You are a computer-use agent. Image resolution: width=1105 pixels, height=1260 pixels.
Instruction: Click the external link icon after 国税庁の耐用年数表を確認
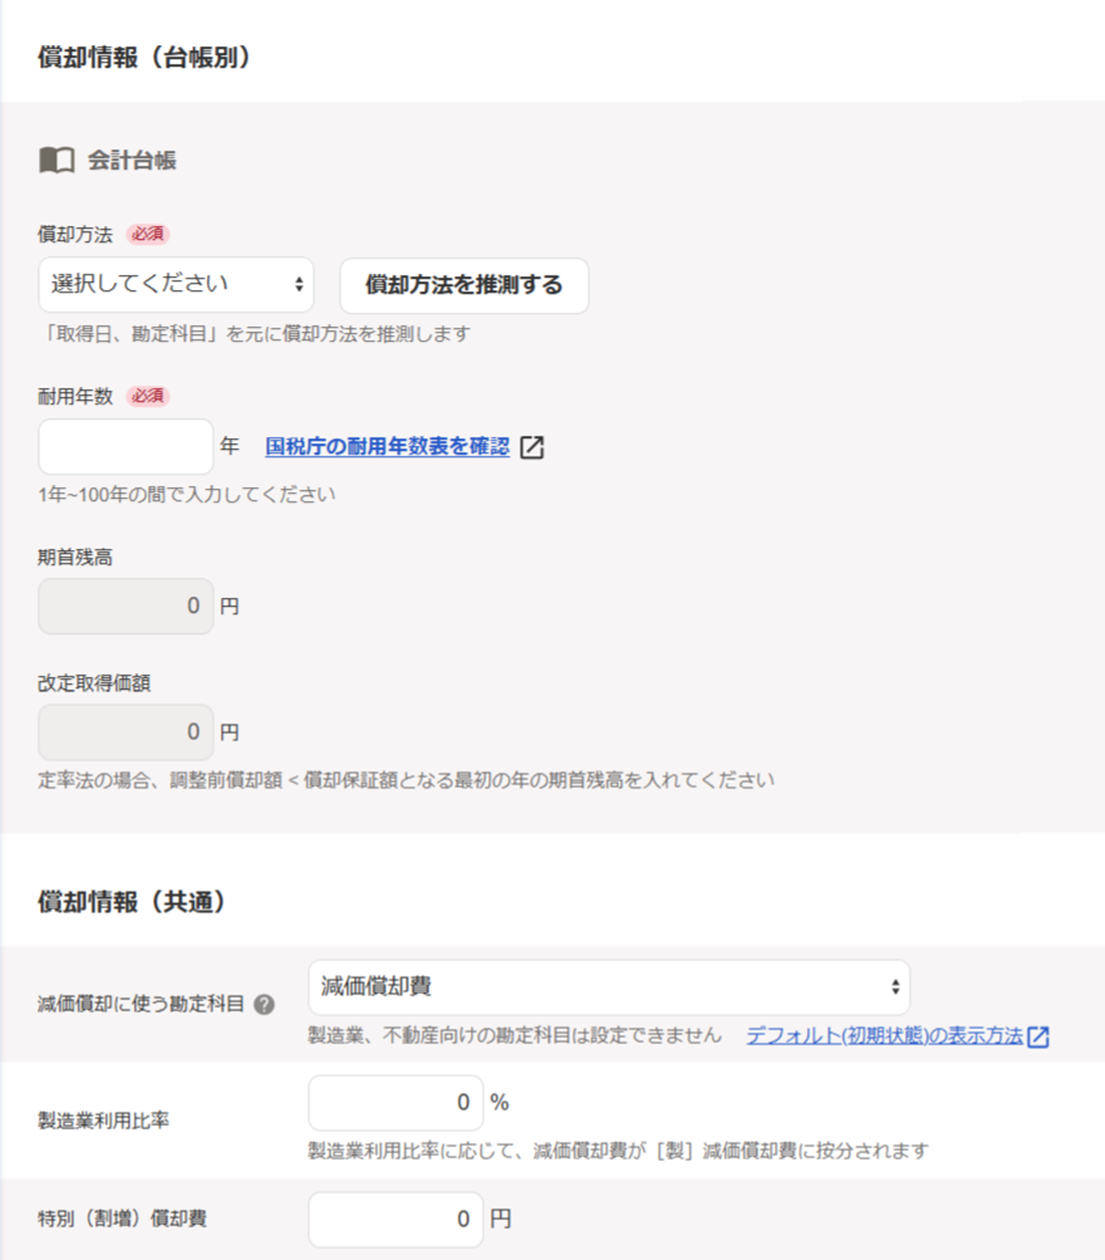click(x=532, y=447)
